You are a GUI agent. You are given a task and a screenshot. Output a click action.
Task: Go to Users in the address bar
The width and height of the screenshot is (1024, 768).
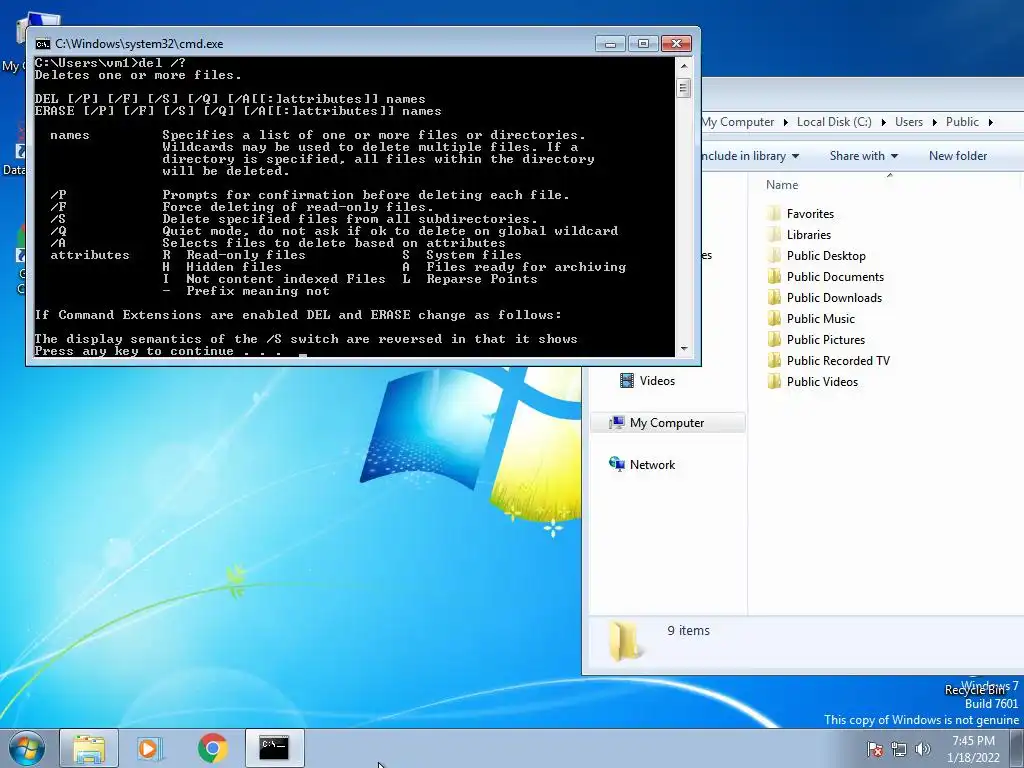[908, 122]
